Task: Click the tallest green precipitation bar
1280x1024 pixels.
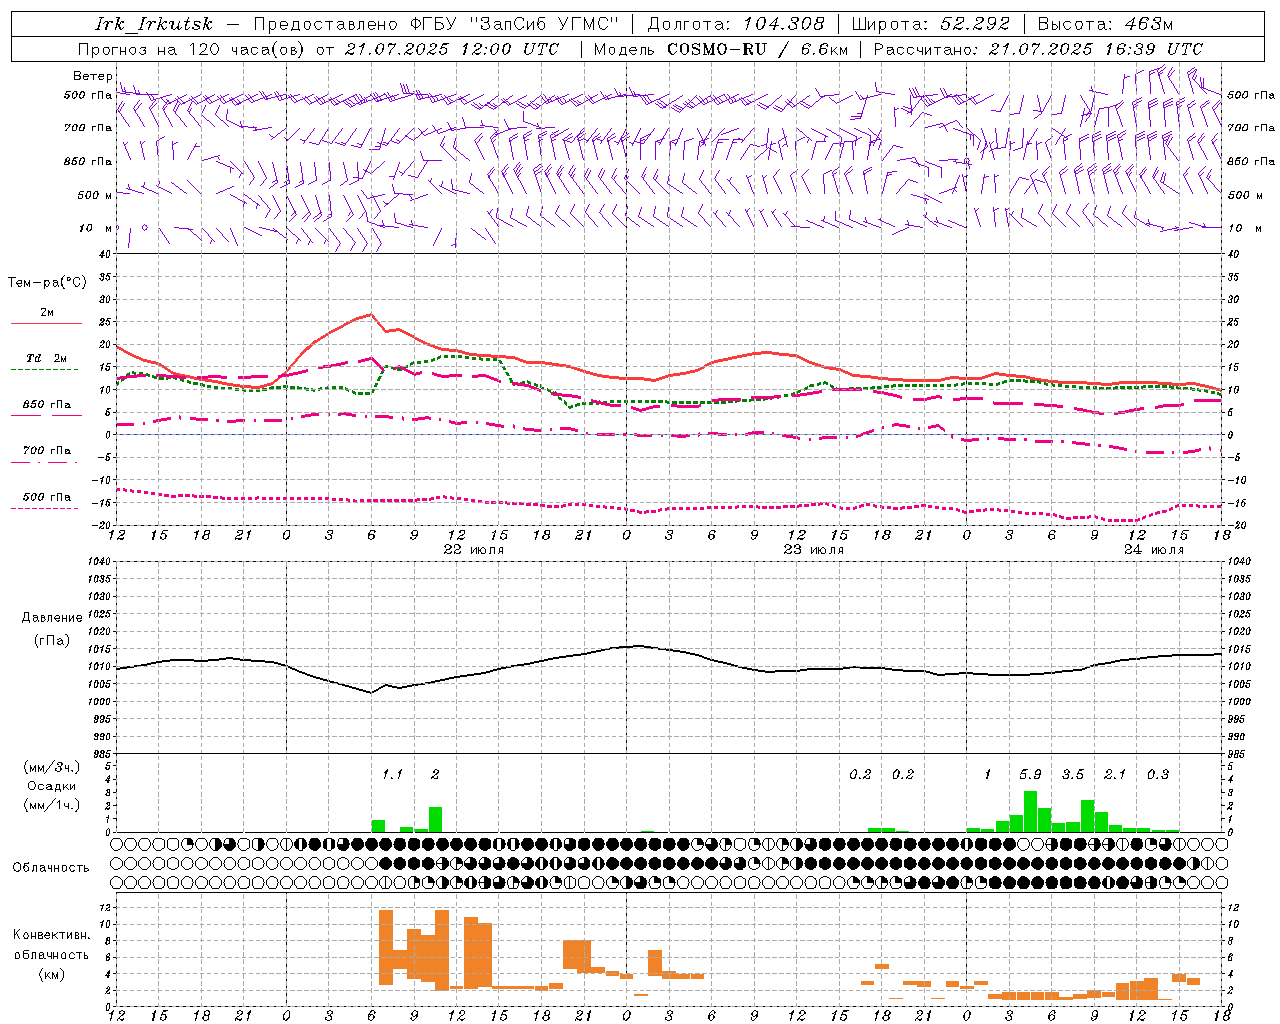Action: point(1030,811)
